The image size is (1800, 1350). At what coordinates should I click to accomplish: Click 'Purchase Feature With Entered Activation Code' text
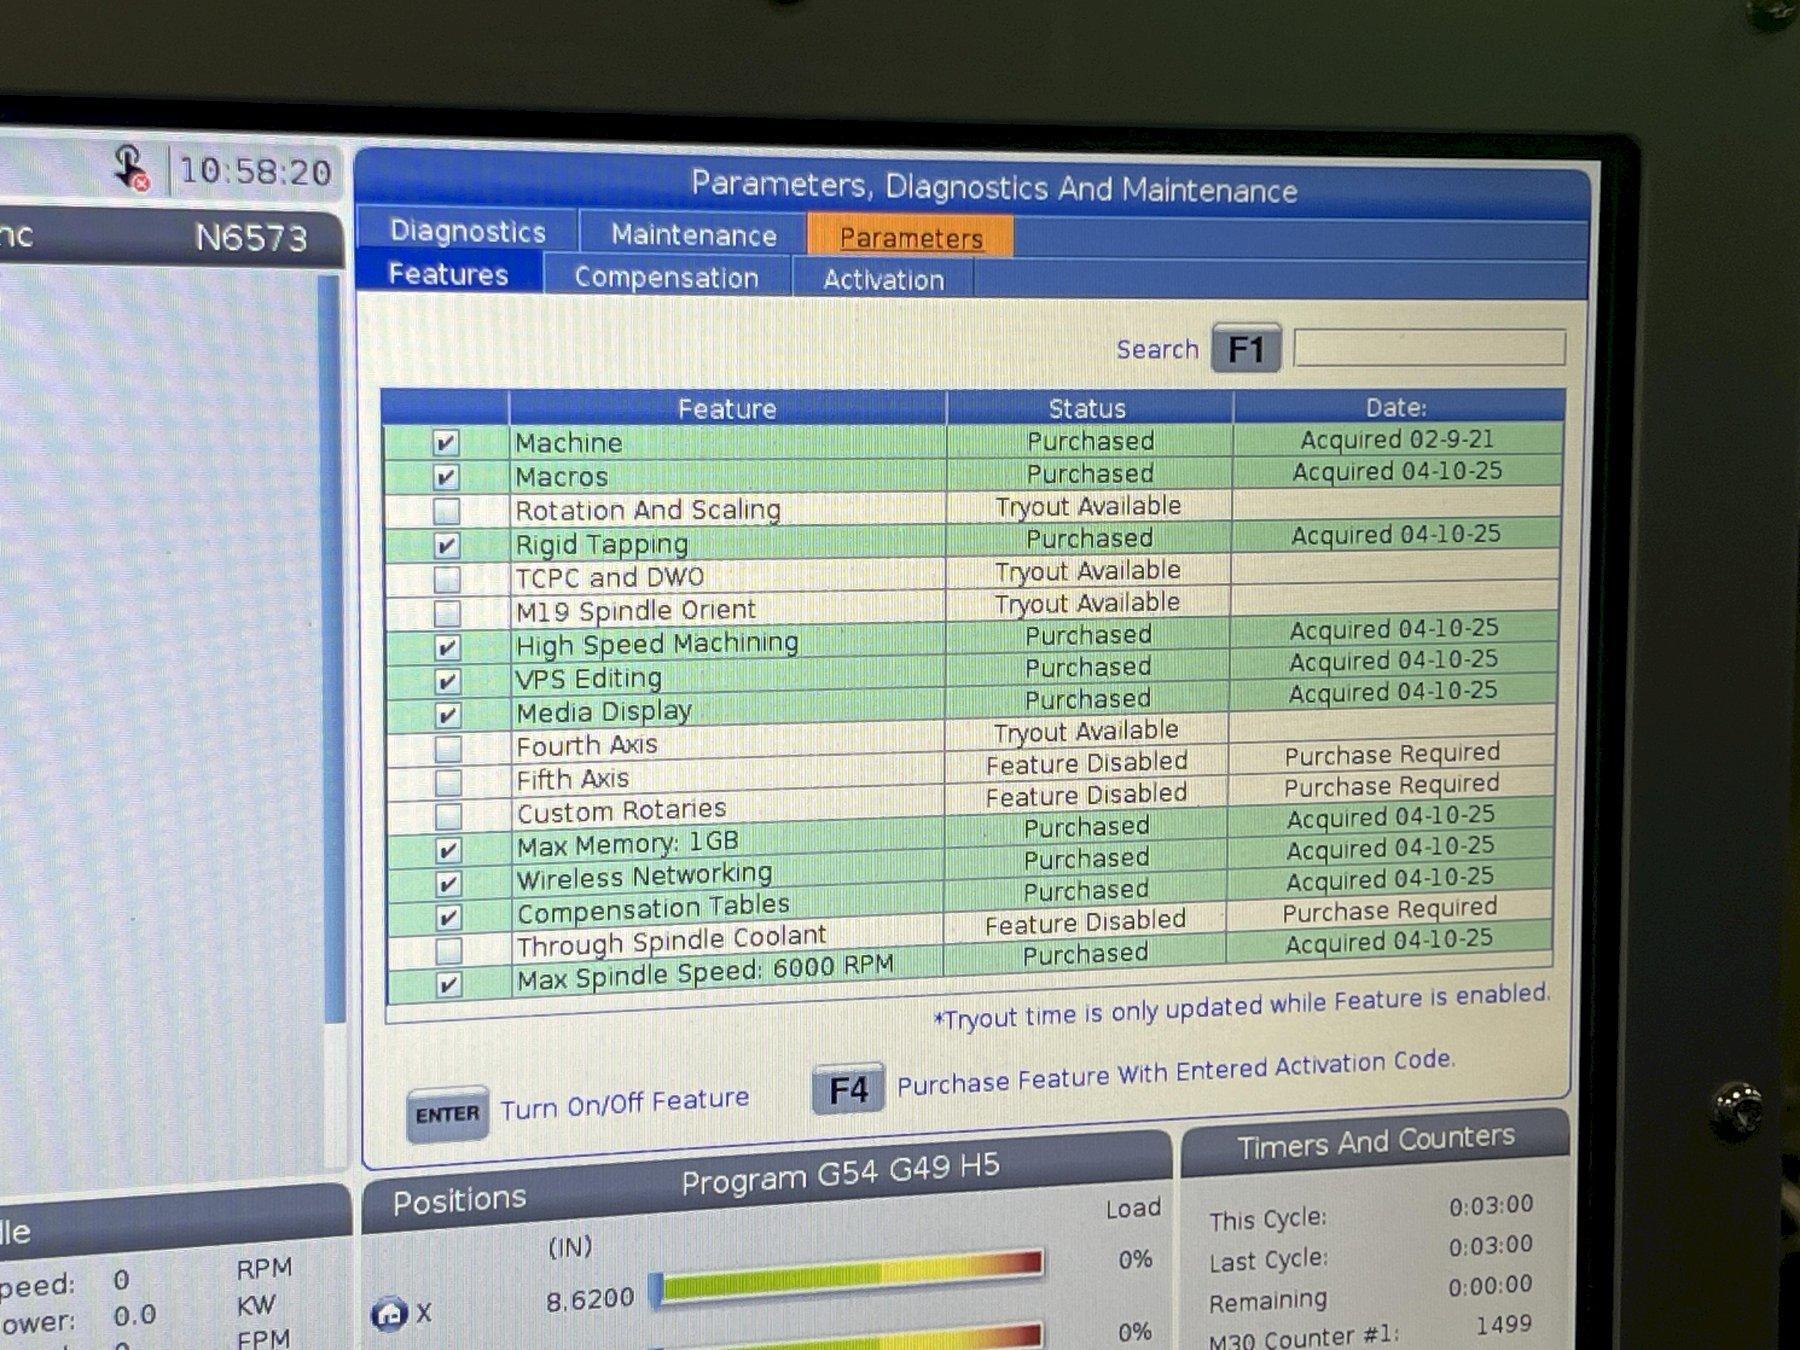click(x=1176, y=1071)
